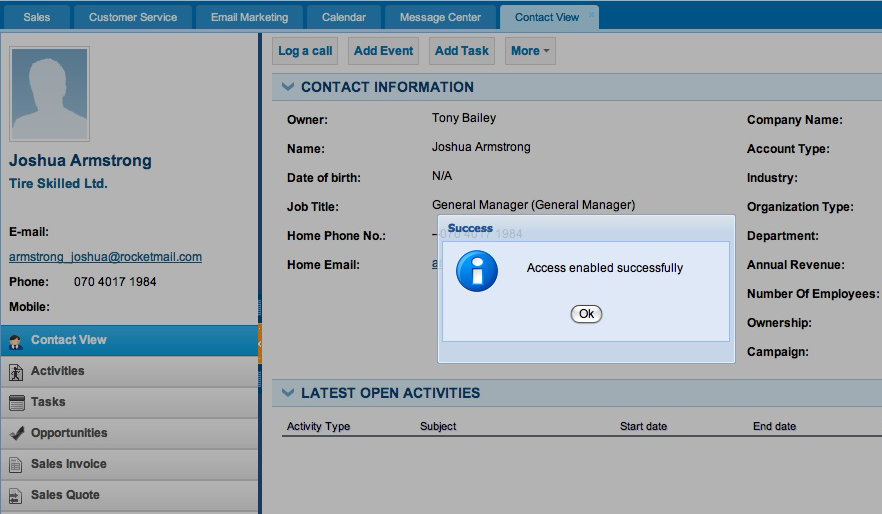This screenshot has width=882, height=514.
Task: Click the Campaign field label
Action: click(x=777, y=352)
